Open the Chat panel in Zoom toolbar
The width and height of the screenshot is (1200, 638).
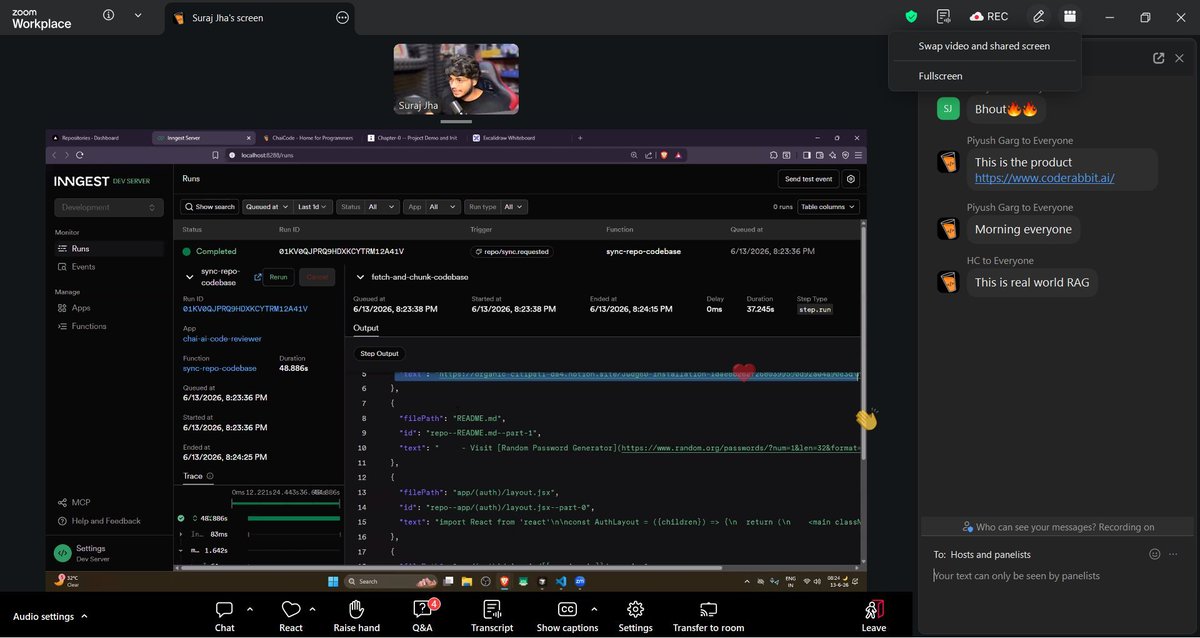(x=225, y=616)
